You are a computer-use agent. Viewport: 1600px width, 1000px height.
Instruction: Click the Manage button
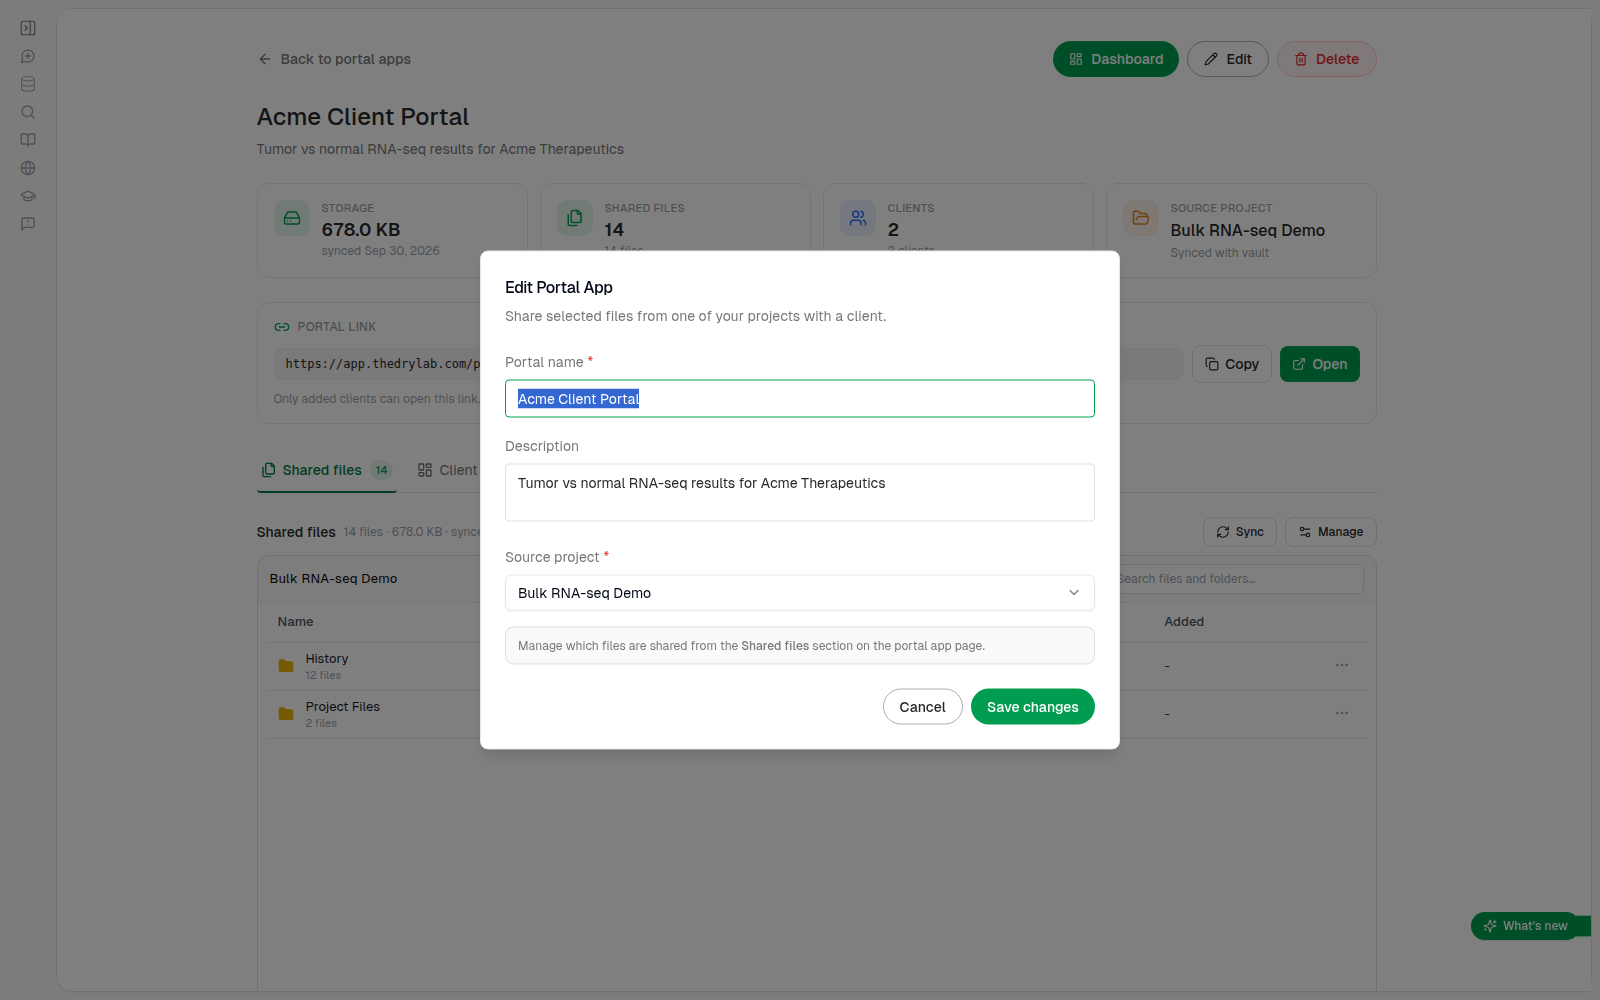click(x=1331, y=532)
